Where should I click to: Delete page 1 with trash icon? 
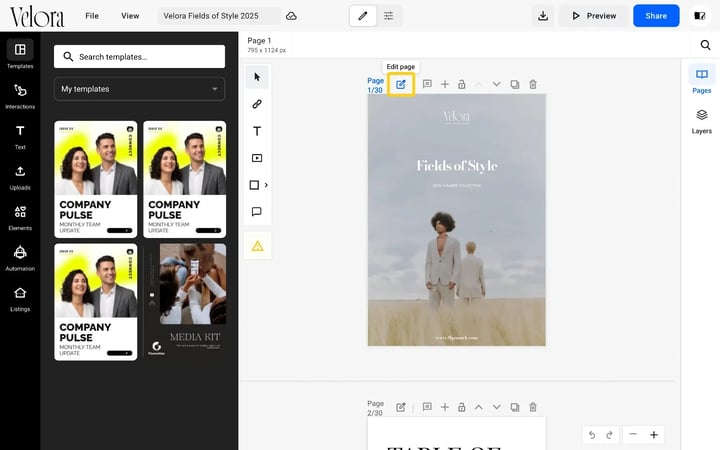[x=533, y=84]
